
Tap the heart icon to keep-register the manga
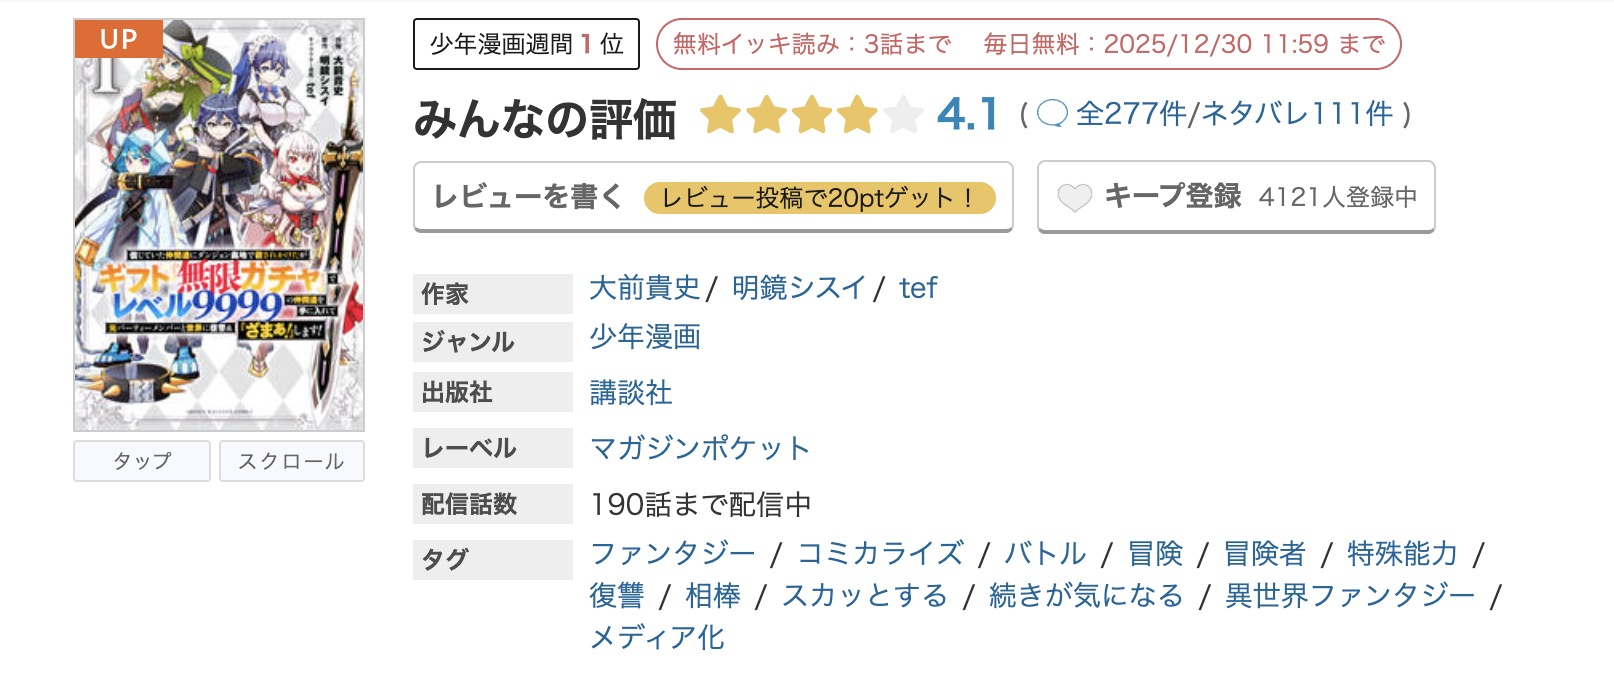click(1075, 197)
